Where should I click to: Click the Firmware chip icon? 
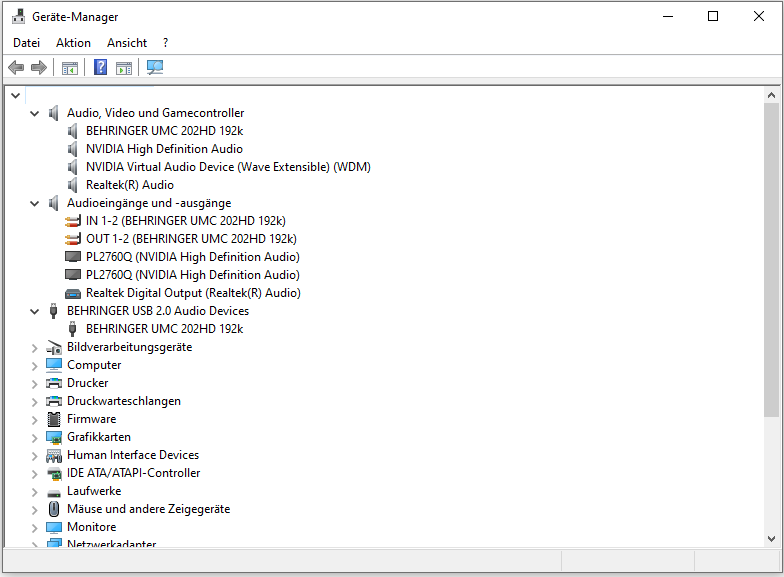point(54,419)
